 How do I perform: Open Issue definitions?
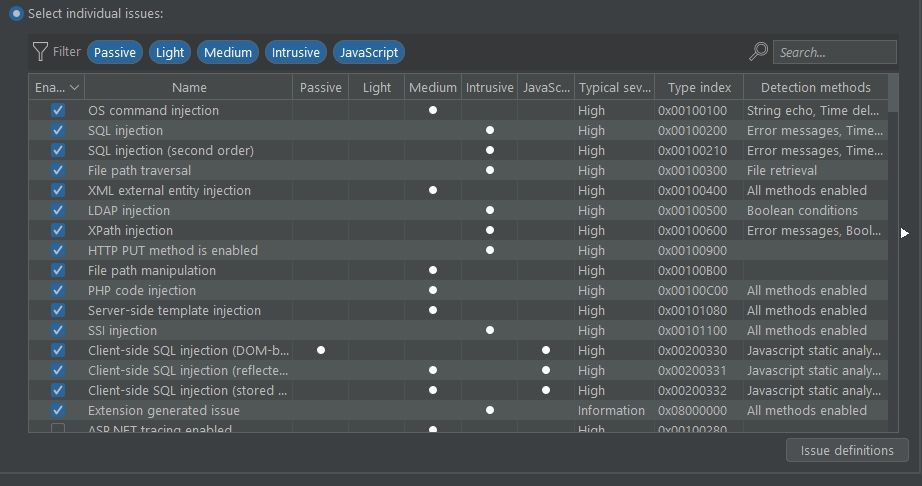847,450
